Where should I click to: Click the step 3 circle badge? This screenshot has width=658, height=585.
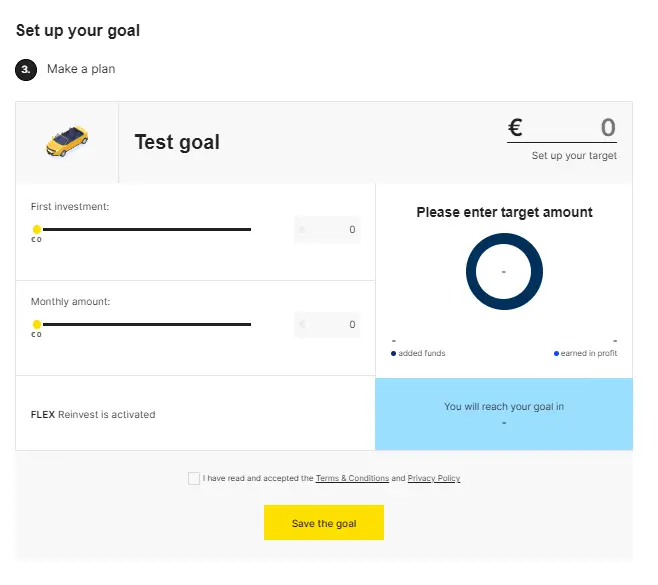pos(26,70)
